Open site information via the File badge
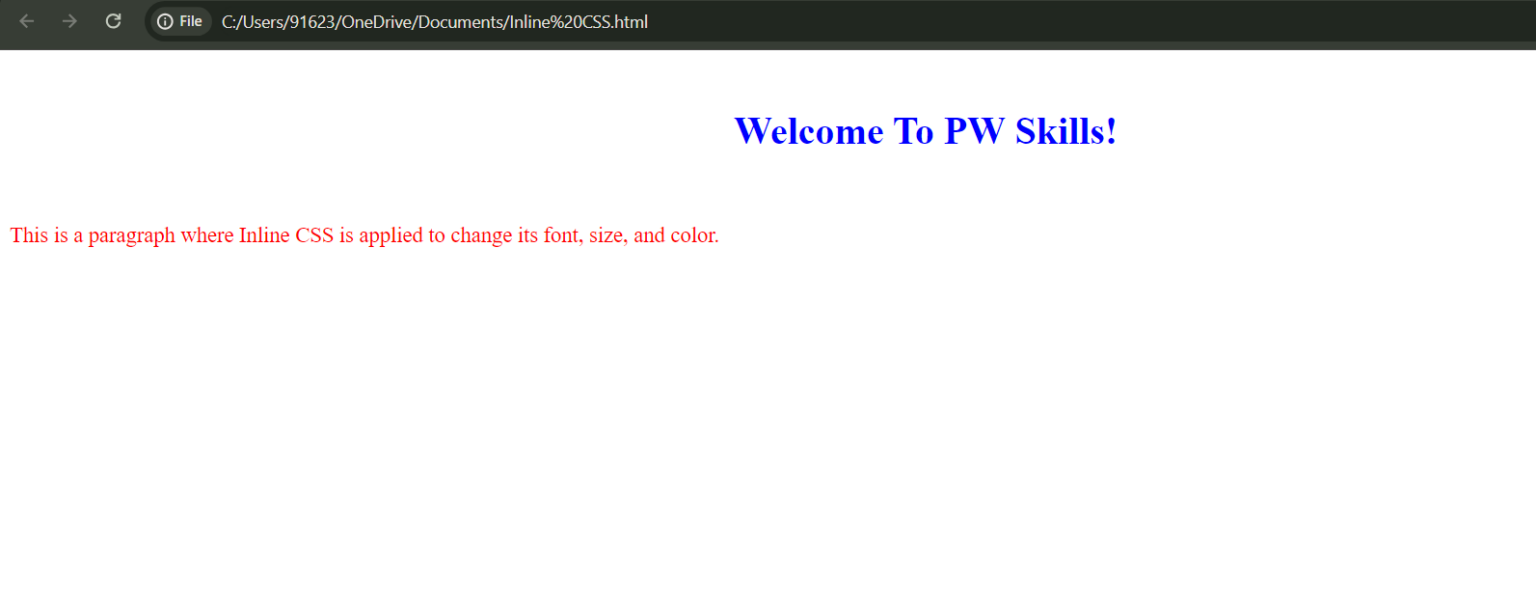 point(179,20)
